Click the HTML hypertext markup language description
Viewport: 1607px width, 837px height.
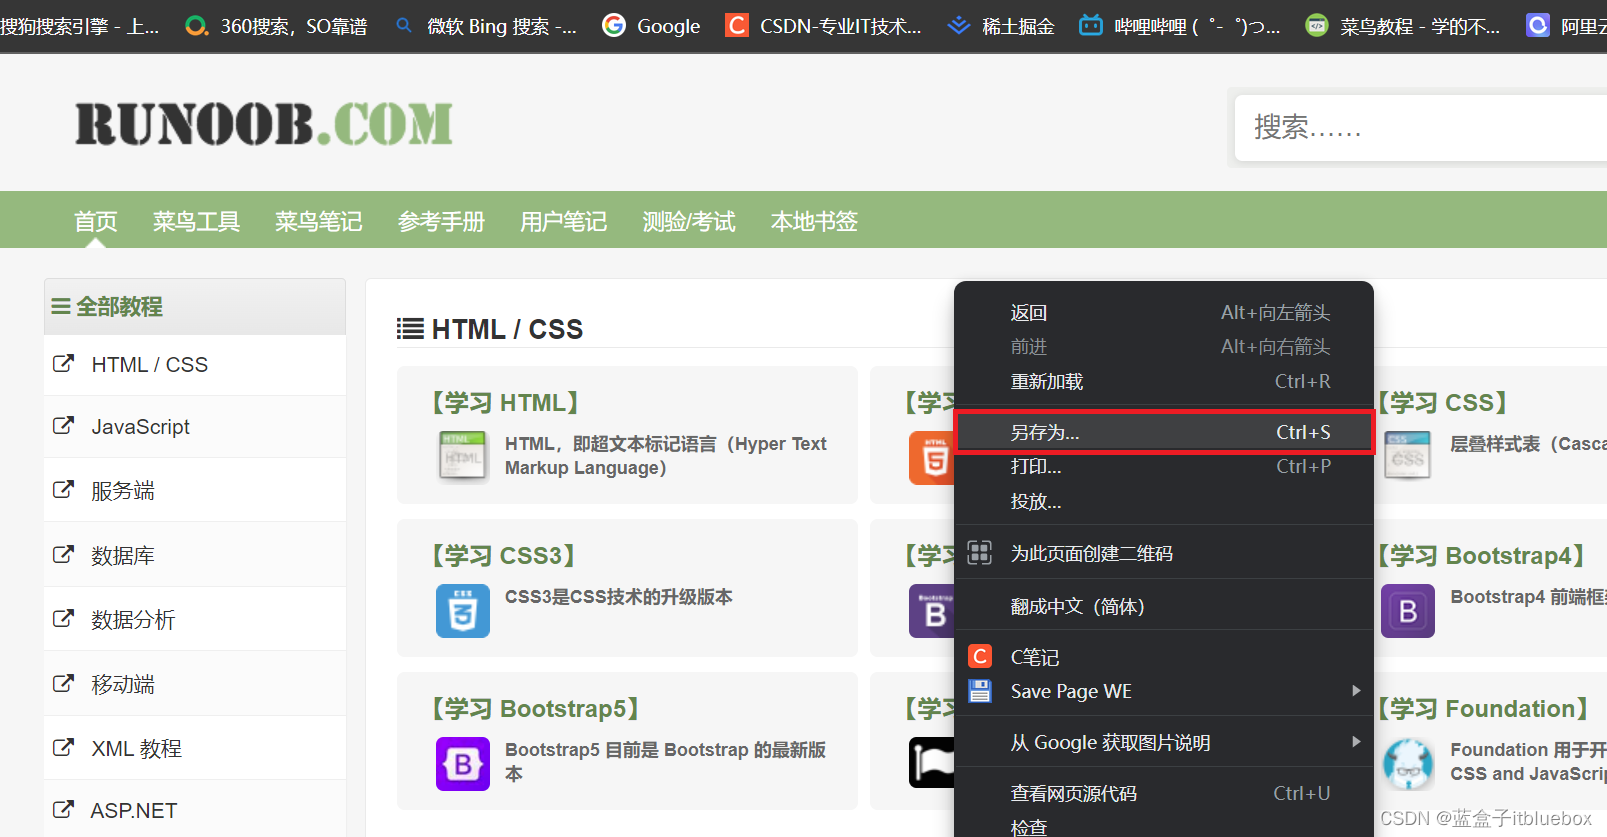click(x=666, y=455)
